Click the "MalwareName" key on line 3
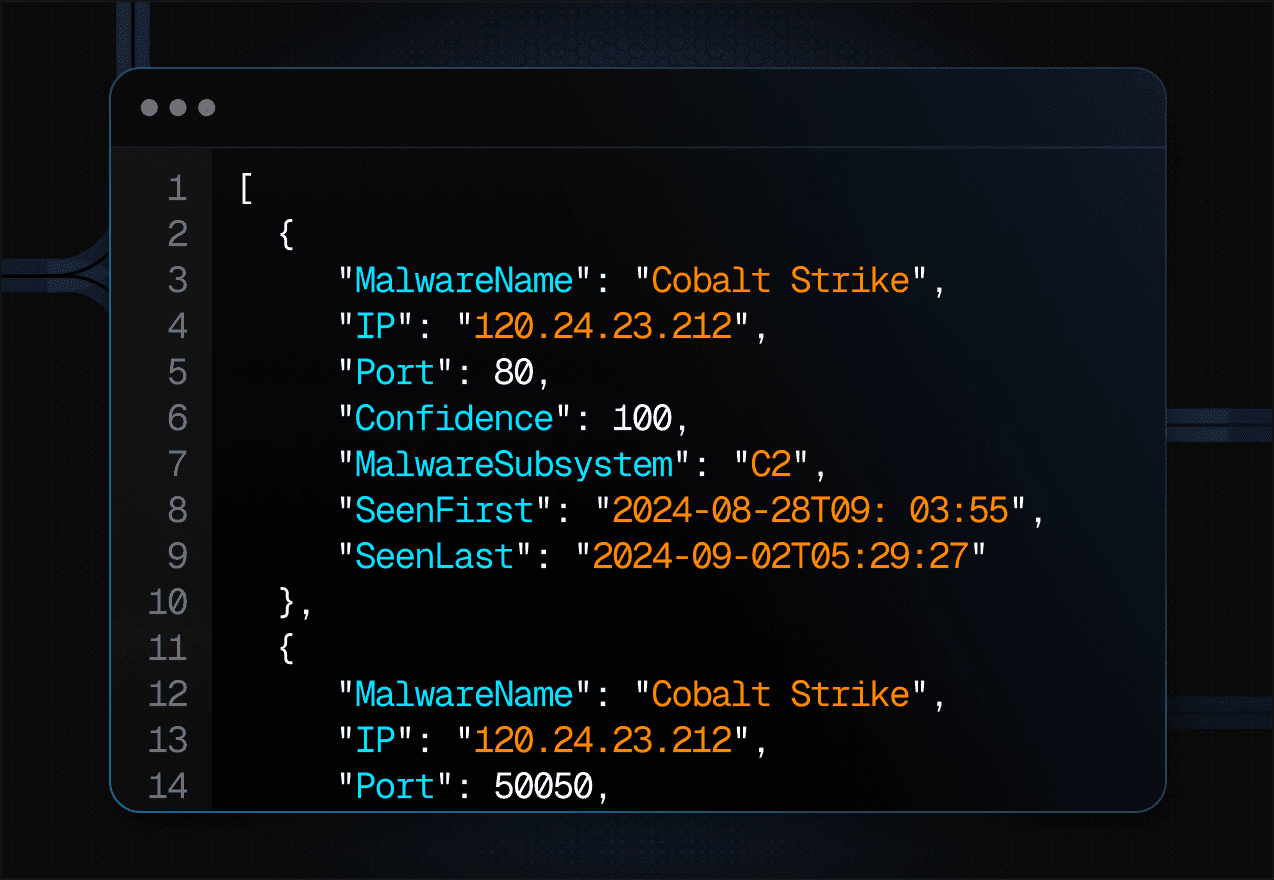The image size is (1274, 880). 465,280
